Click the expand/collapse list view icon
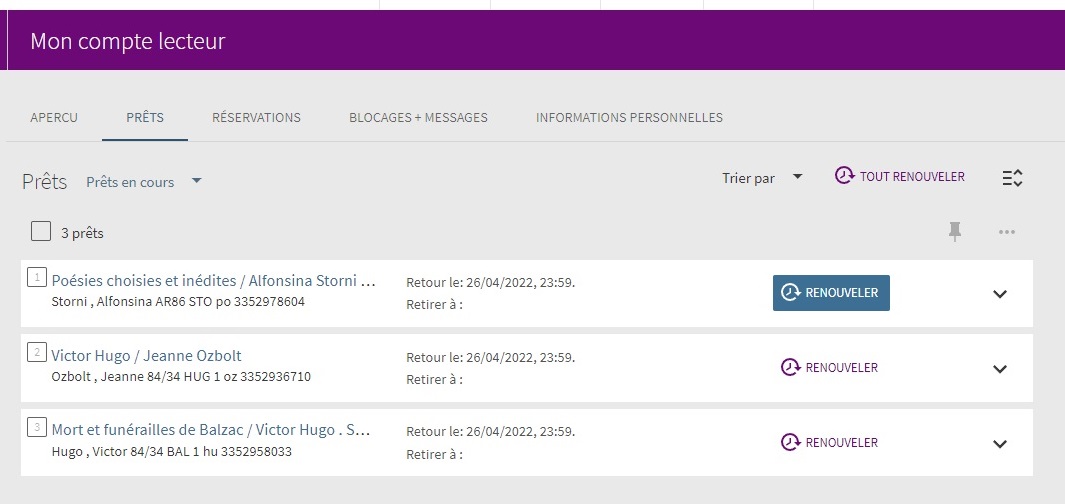1065x504 pixels. 1012,178
